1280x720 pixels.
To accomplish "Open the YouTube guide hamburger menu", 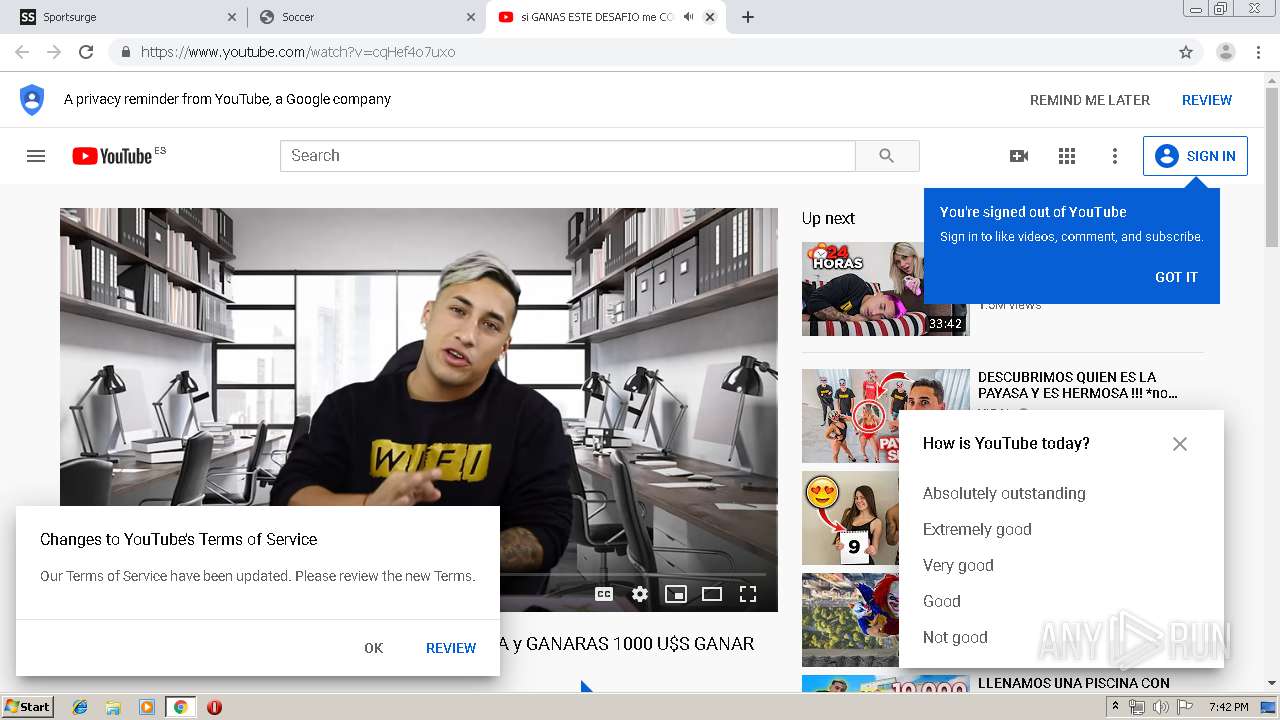I will pyautogui.click(x=36, y=156).
